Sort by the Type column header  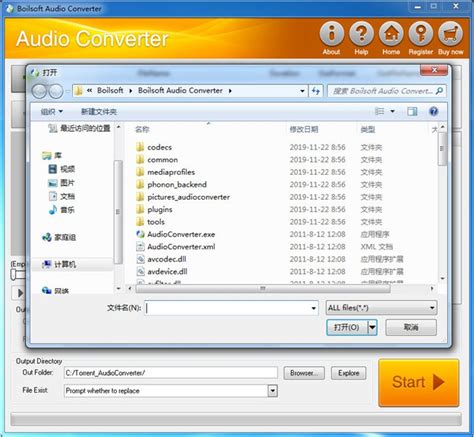pos(368,129)
